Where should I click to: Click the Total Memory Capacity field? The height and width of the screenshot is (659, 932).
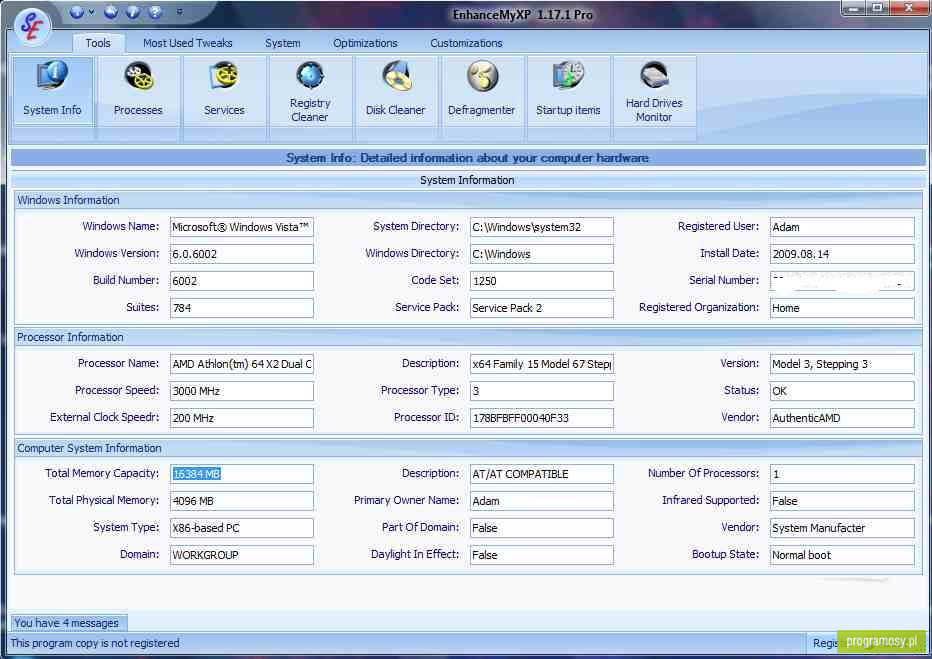pyautogui.click(x=241, y=474)
